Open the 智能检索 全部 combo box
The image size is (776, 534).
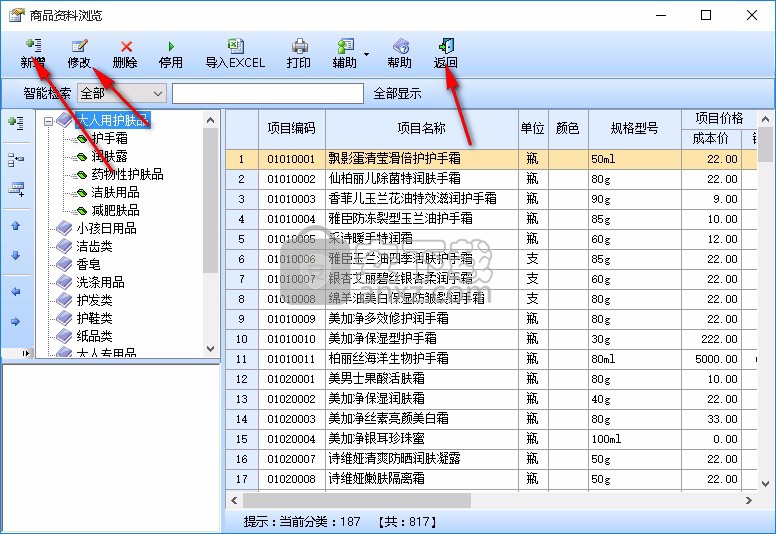(121, 93)
